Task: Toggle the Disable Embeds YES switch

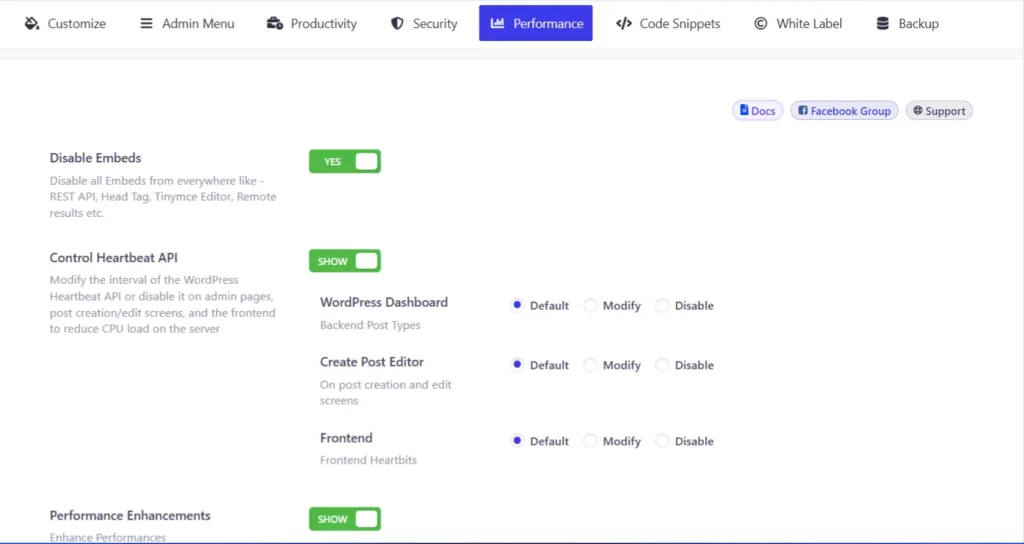Action: [345, 161]
